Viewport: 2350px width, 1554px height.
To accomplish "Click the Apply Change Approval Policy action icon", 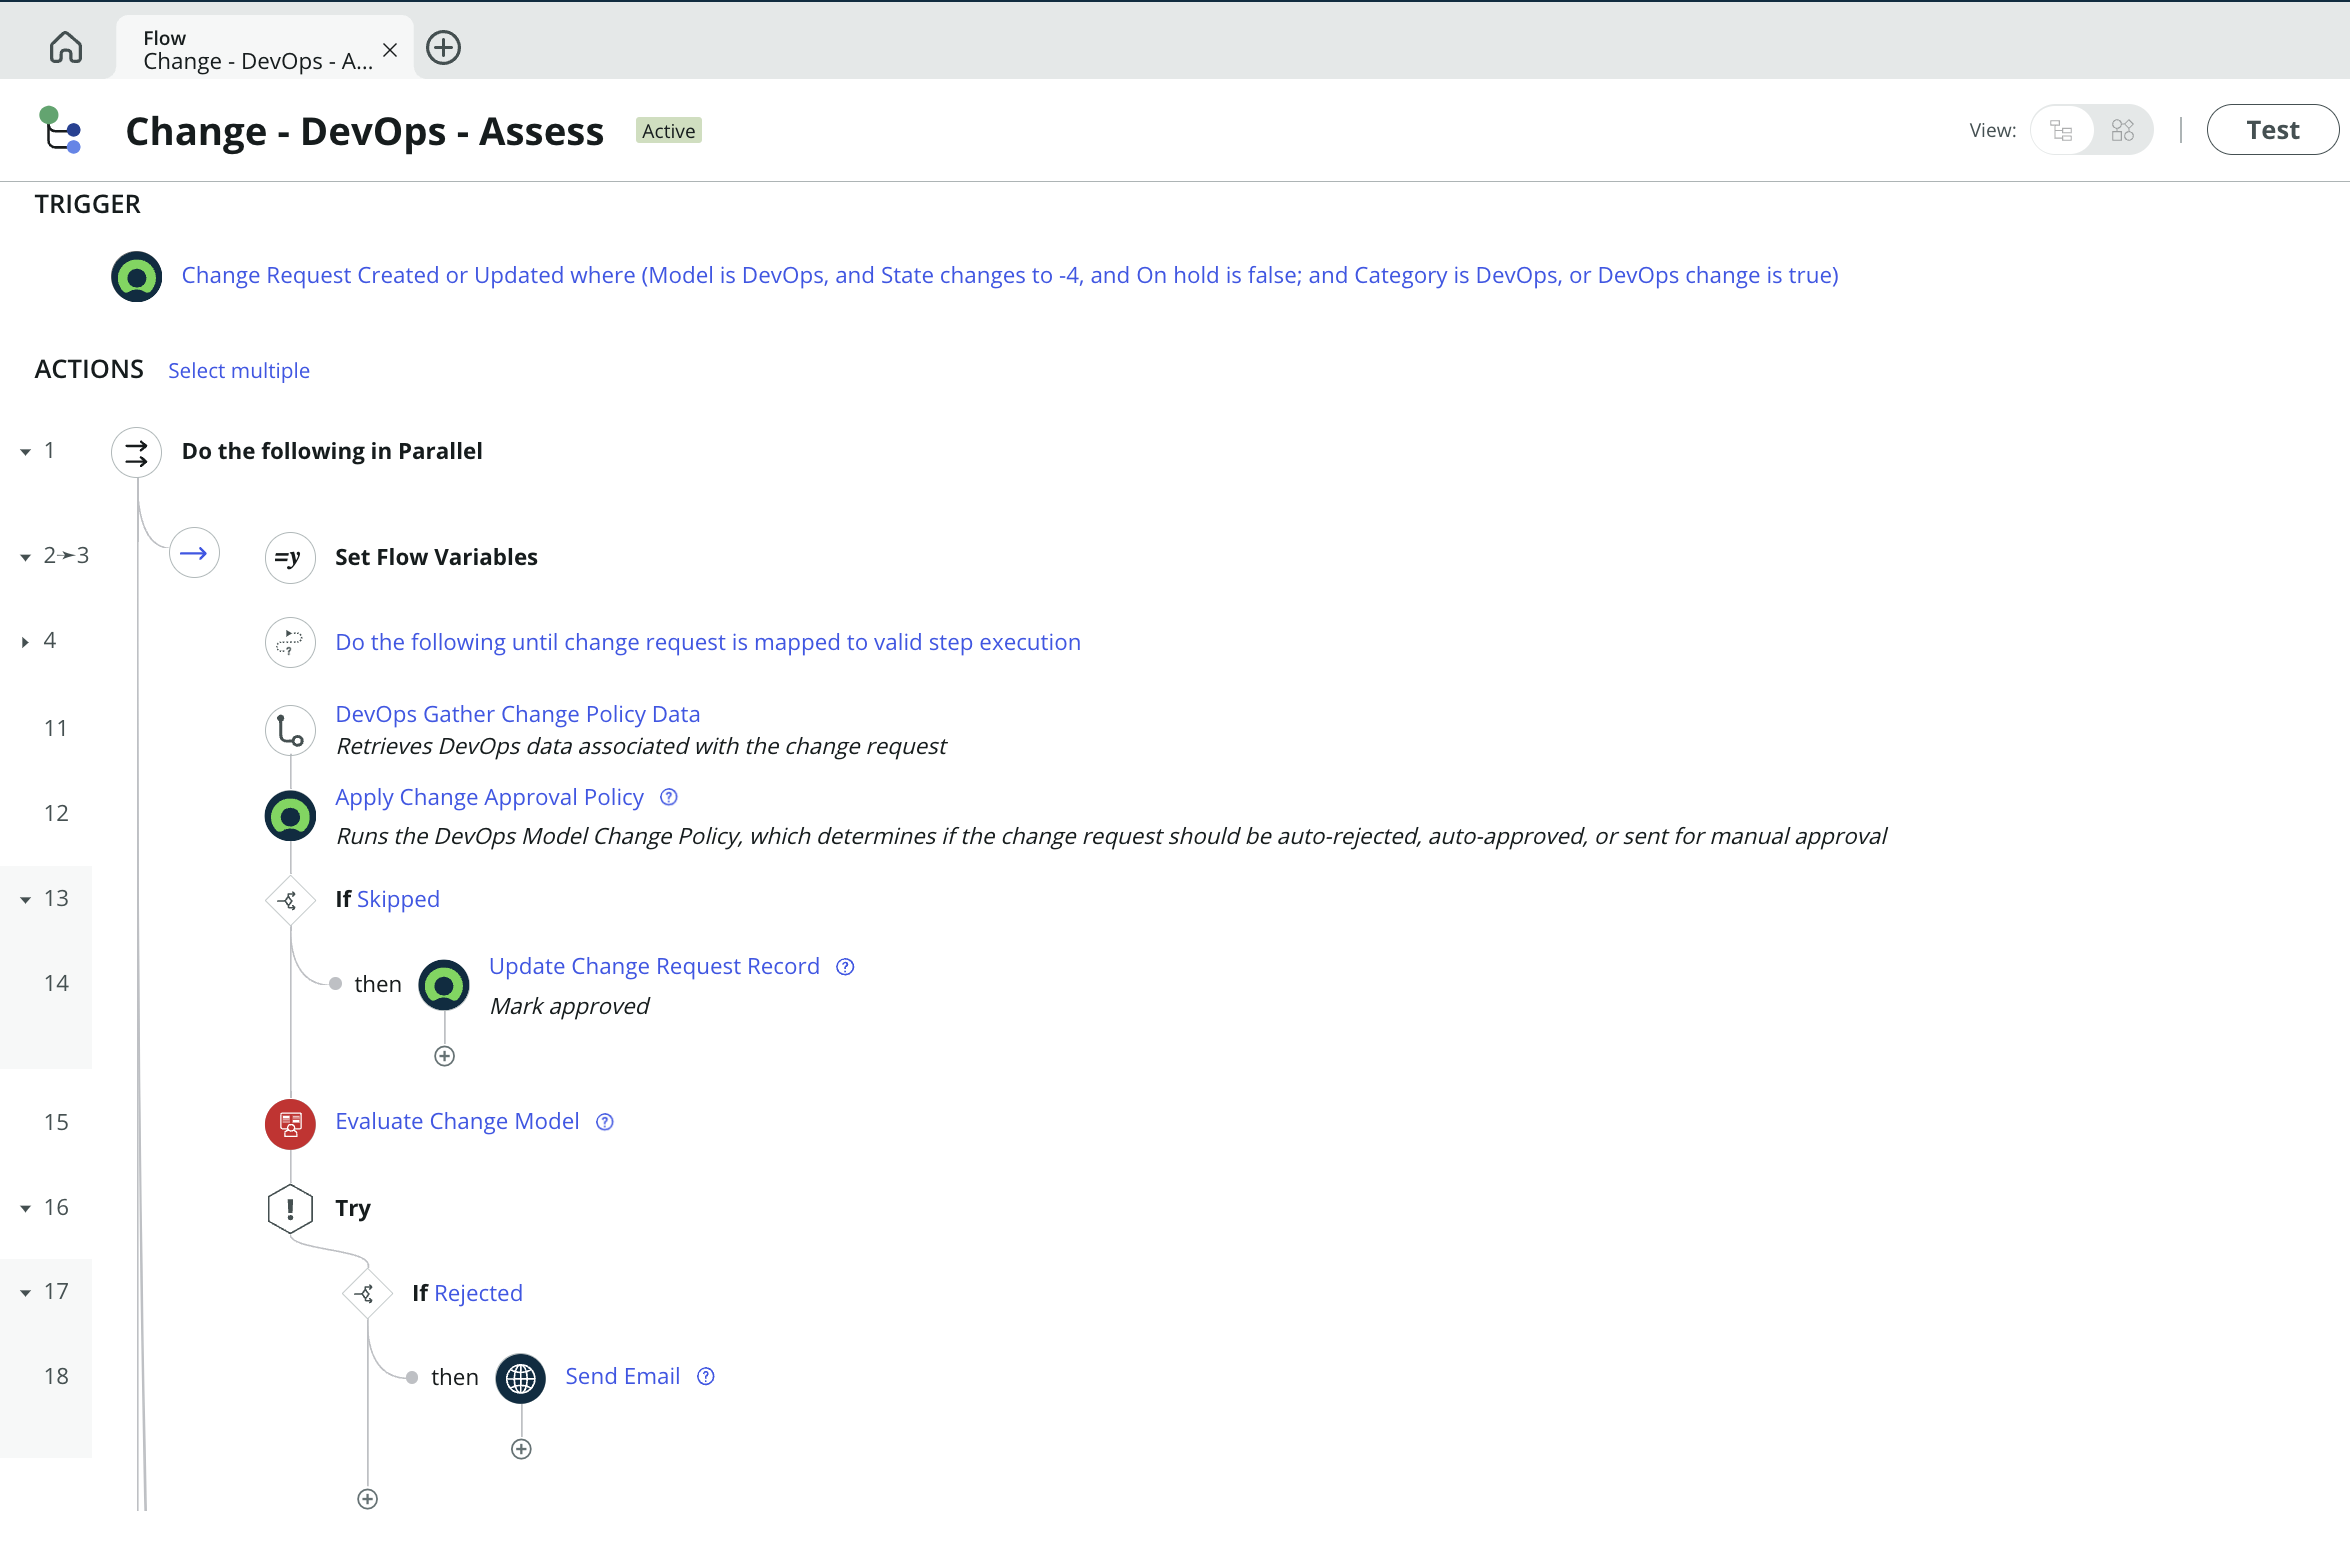I will click(x=290, y=816).
